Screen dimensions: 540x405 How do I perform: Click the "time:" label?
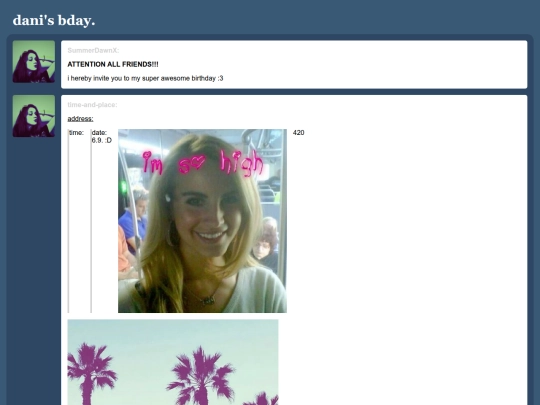(x=76, y=133)
